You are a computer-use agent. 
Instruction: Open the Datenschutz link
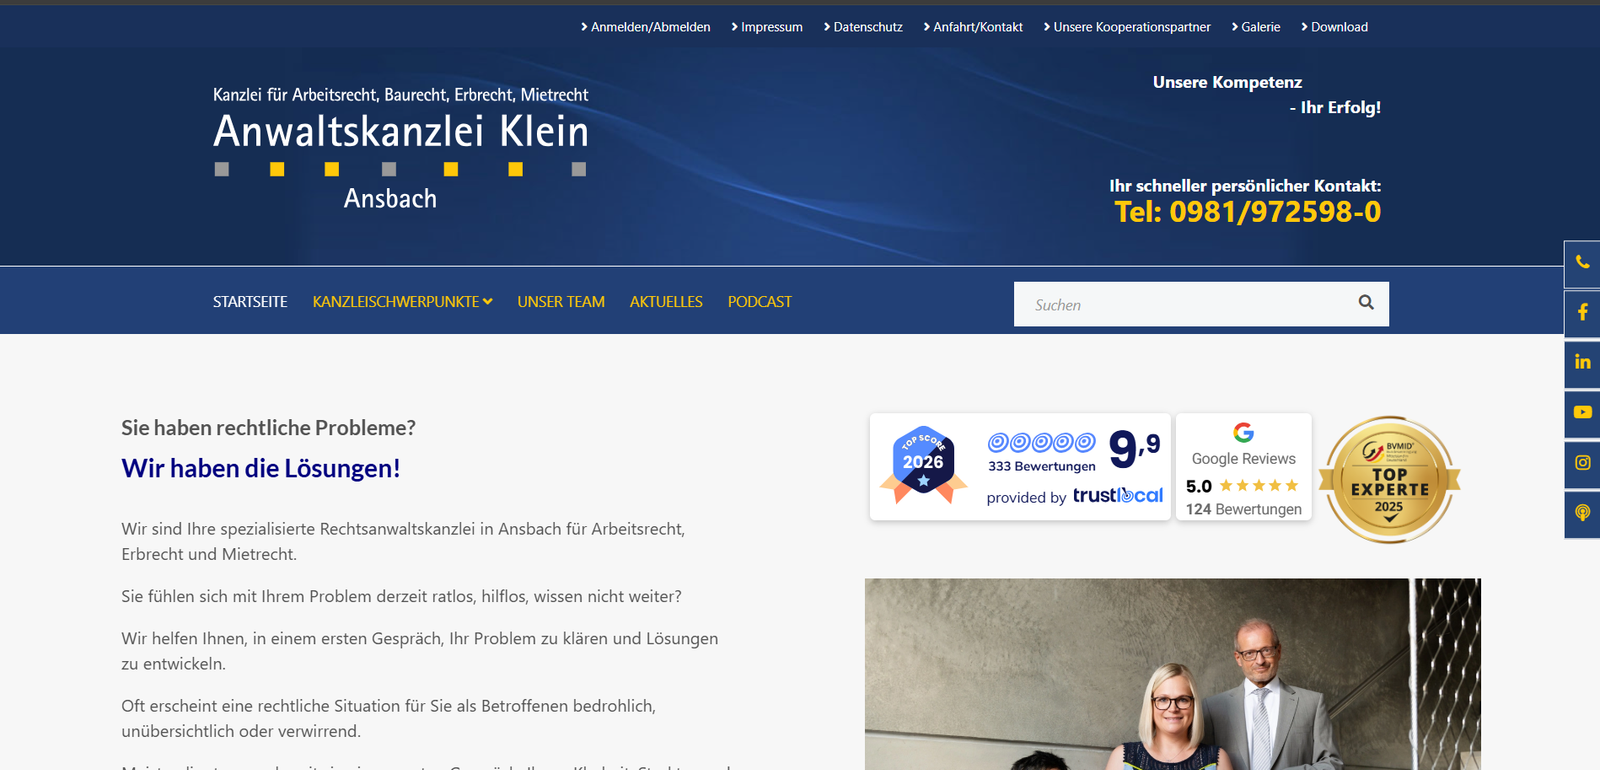[x=863, y=27]
